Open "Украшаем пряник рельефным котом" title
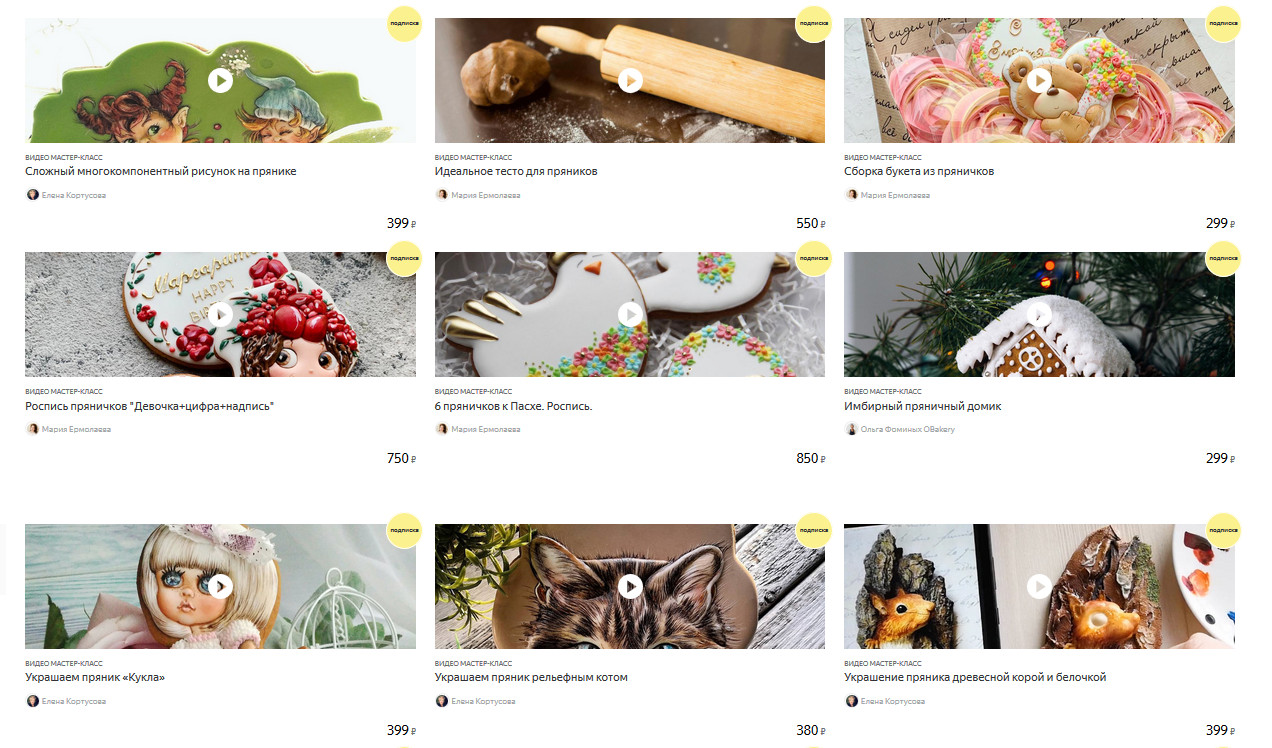1272x748 pixels. coord(531,677)
